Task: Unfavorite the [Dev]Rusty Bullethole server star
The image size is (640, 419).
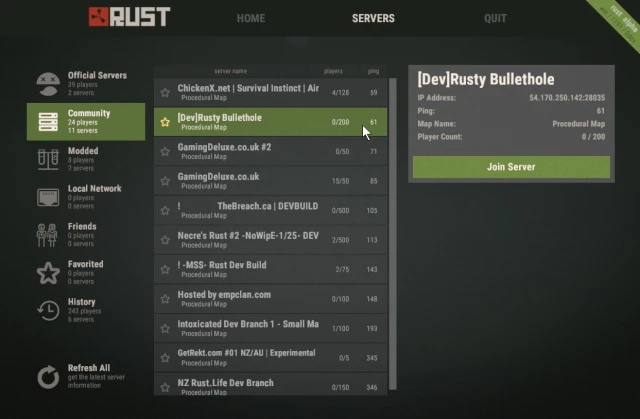Action: pyautogui.click(x=165, y=122)
